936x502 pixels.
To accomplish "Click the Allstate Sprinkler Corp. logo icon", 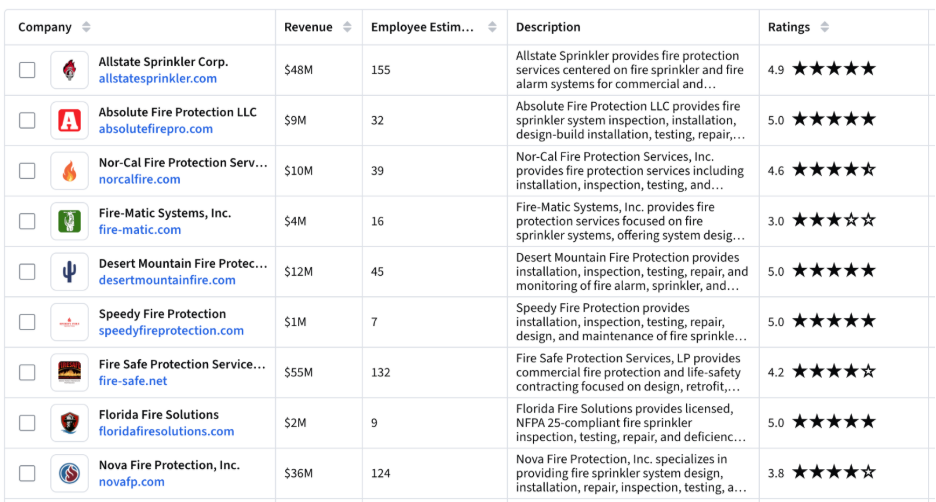I will pos(70,70).
